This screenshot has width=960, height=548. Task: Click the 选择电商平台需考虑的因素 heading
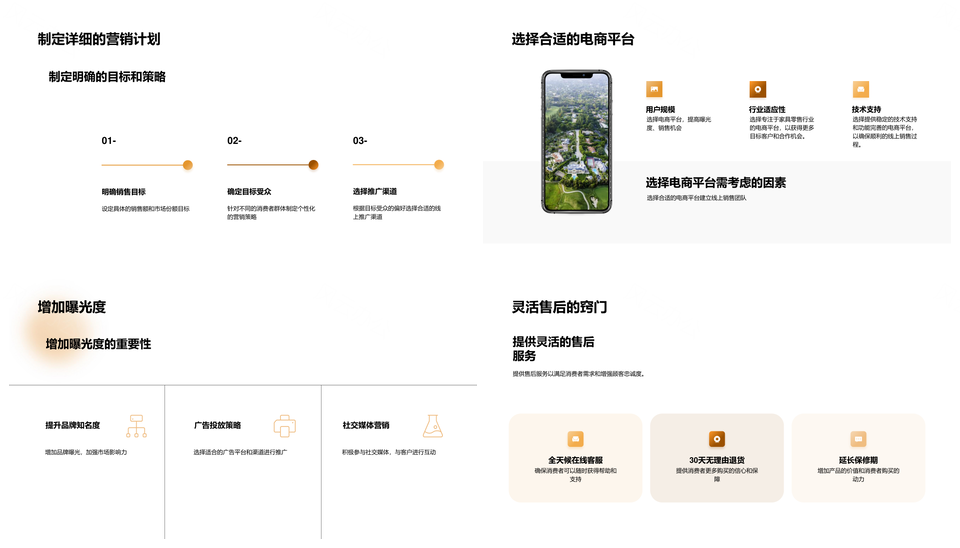(715, 183)
